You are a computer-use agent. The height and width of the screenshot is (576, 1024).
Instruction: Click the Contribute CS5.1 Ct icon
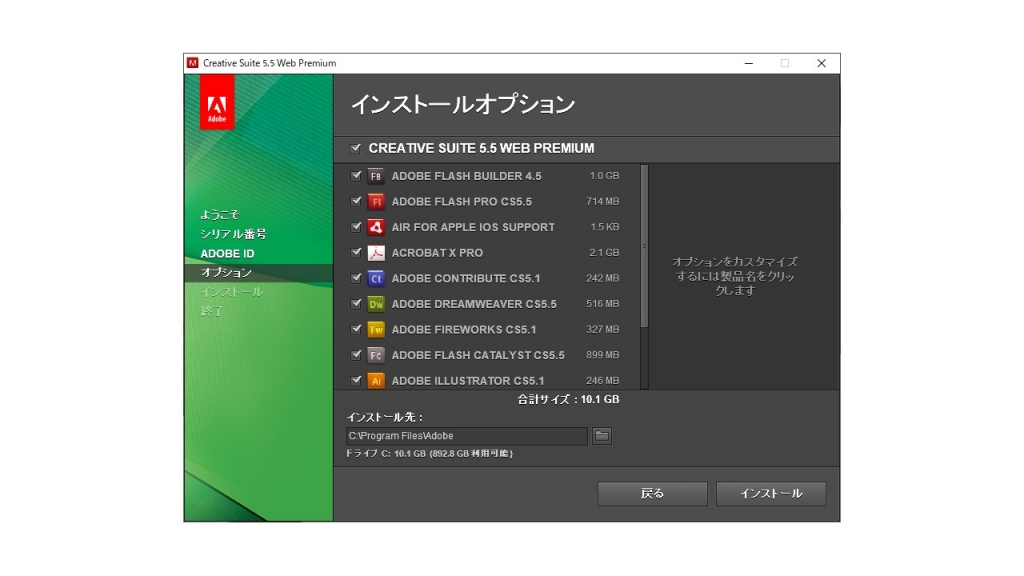tap(376, 278)
